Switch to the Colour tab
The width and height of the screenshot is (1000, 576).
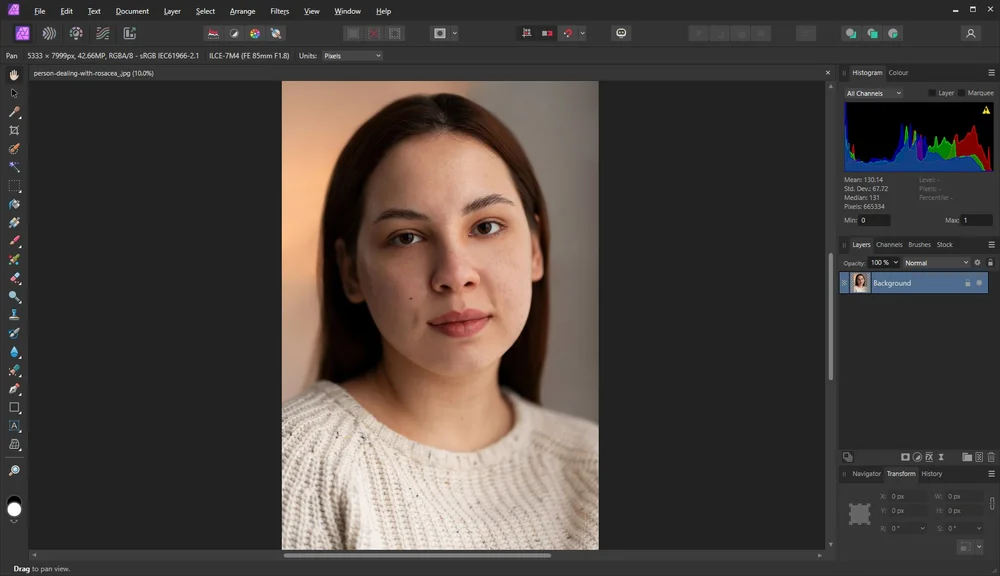tap(898, 73)
